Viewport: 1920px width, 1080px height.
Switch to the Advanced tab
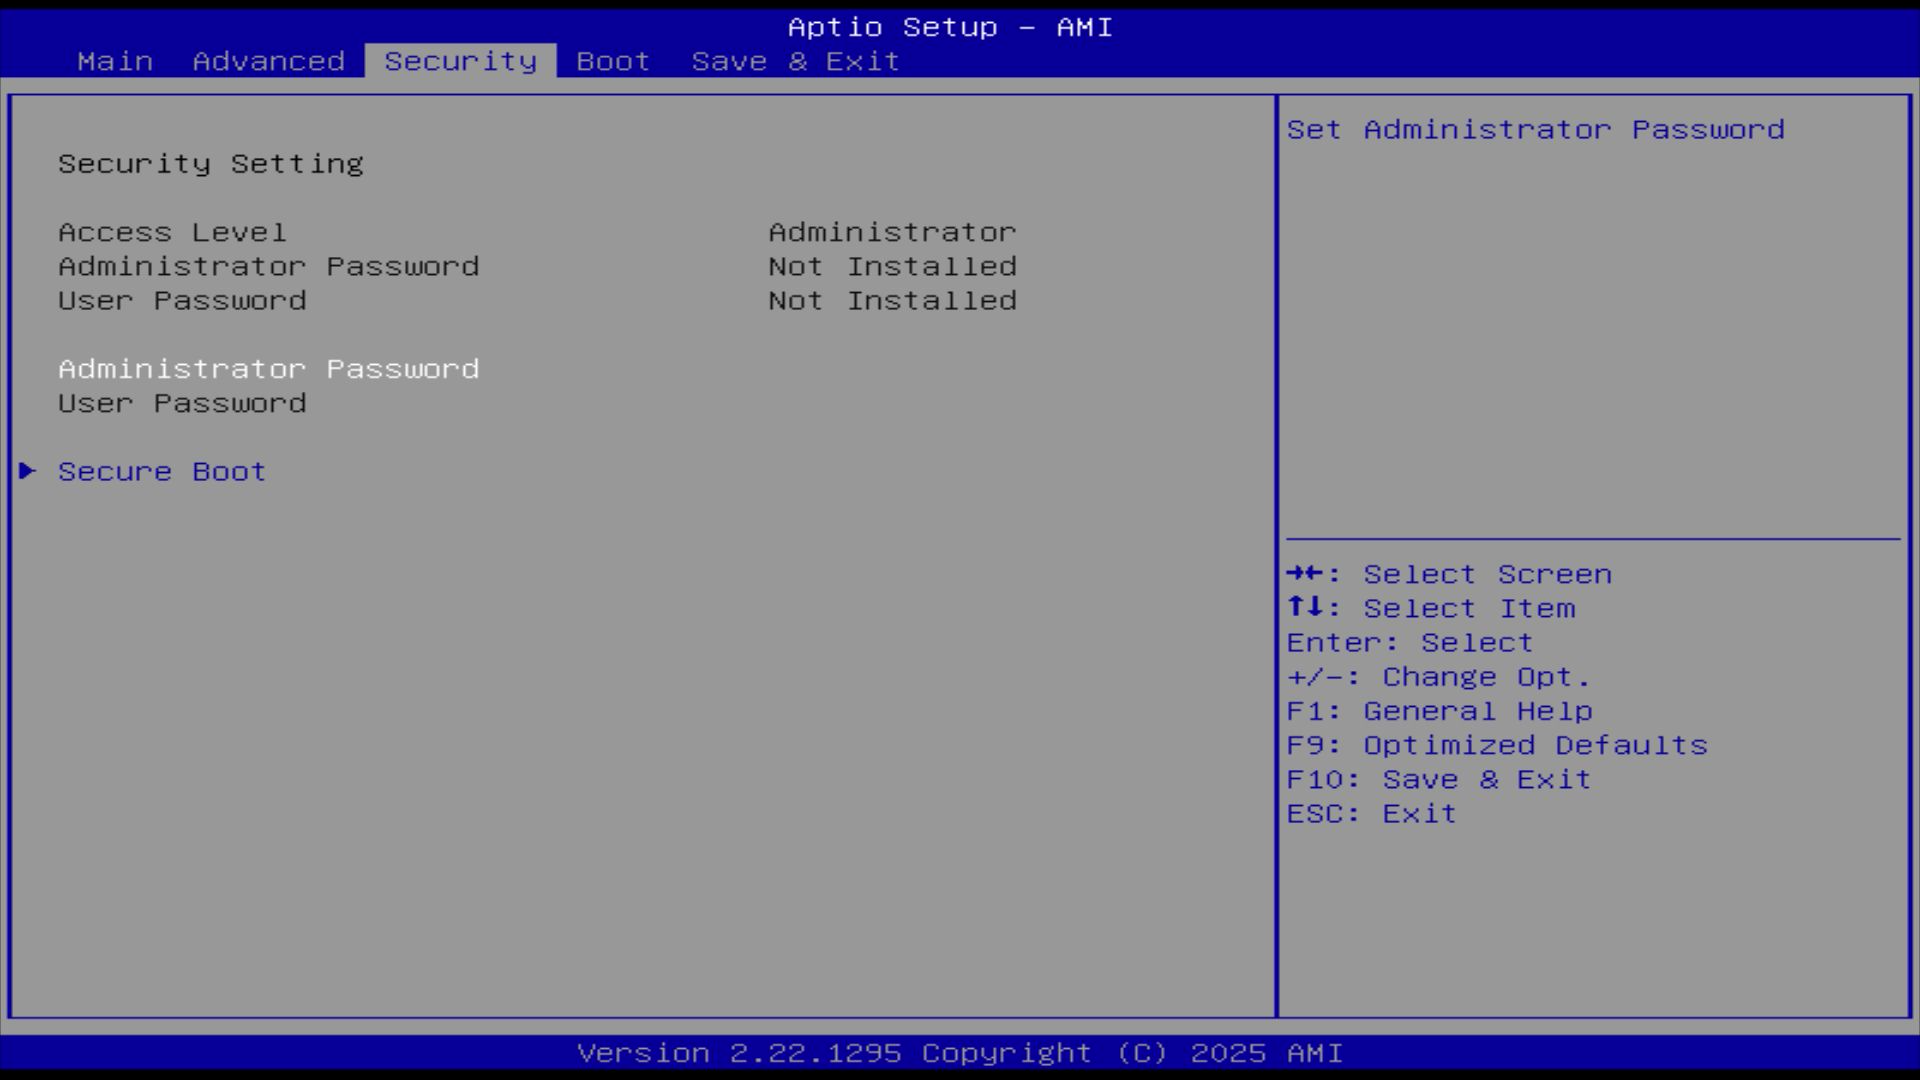[268, 61]
